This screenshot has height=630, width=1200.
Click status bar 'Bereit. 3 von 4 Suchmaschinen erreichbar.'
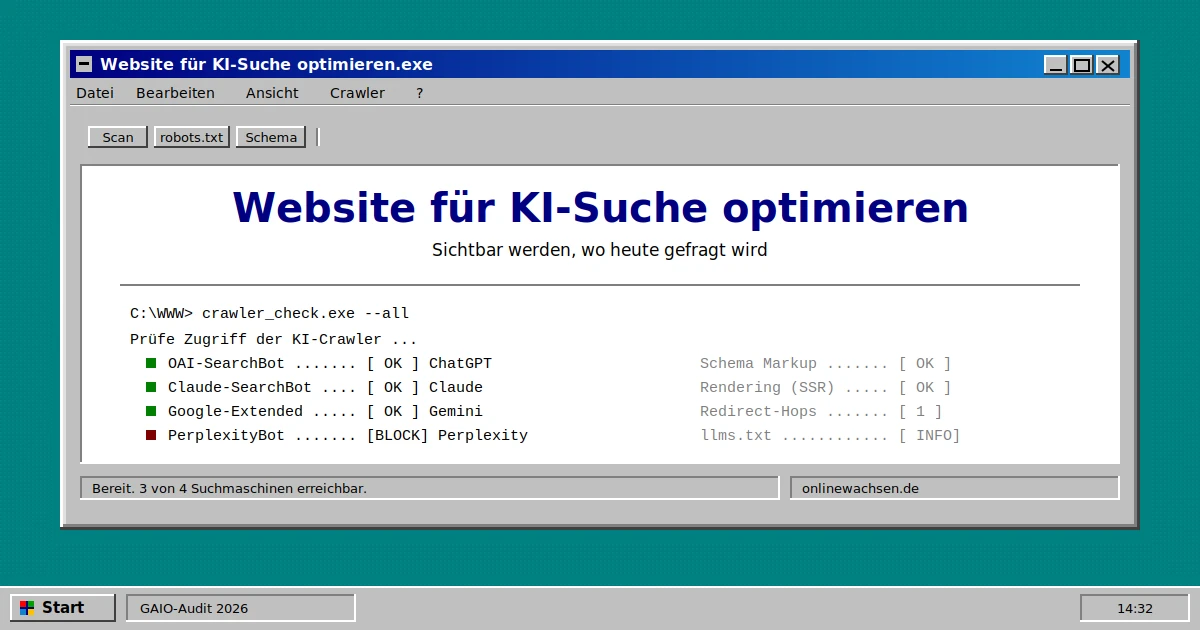(x=429, y=488)
